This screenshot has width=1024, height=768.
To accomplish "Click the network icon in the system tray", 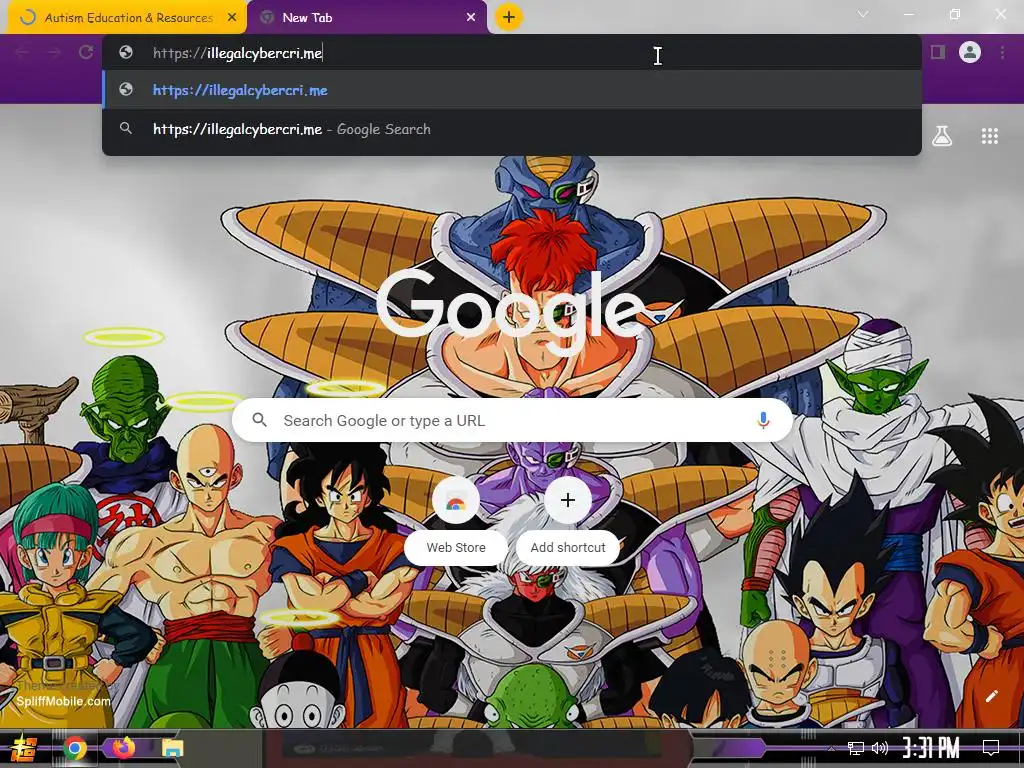I will pos(856,748).
